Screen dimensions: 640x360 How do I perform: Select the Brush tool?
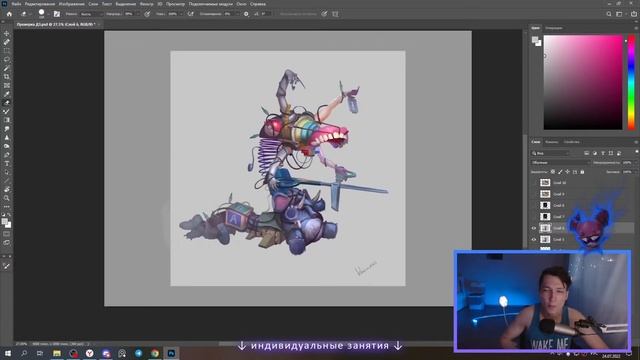tap(7, 111)
